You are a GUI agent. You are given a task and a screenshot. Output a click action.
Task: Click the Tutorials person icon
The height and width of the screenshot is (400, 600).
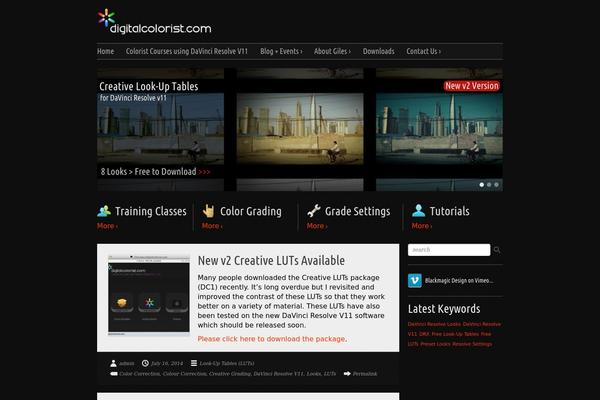[419, 211]
